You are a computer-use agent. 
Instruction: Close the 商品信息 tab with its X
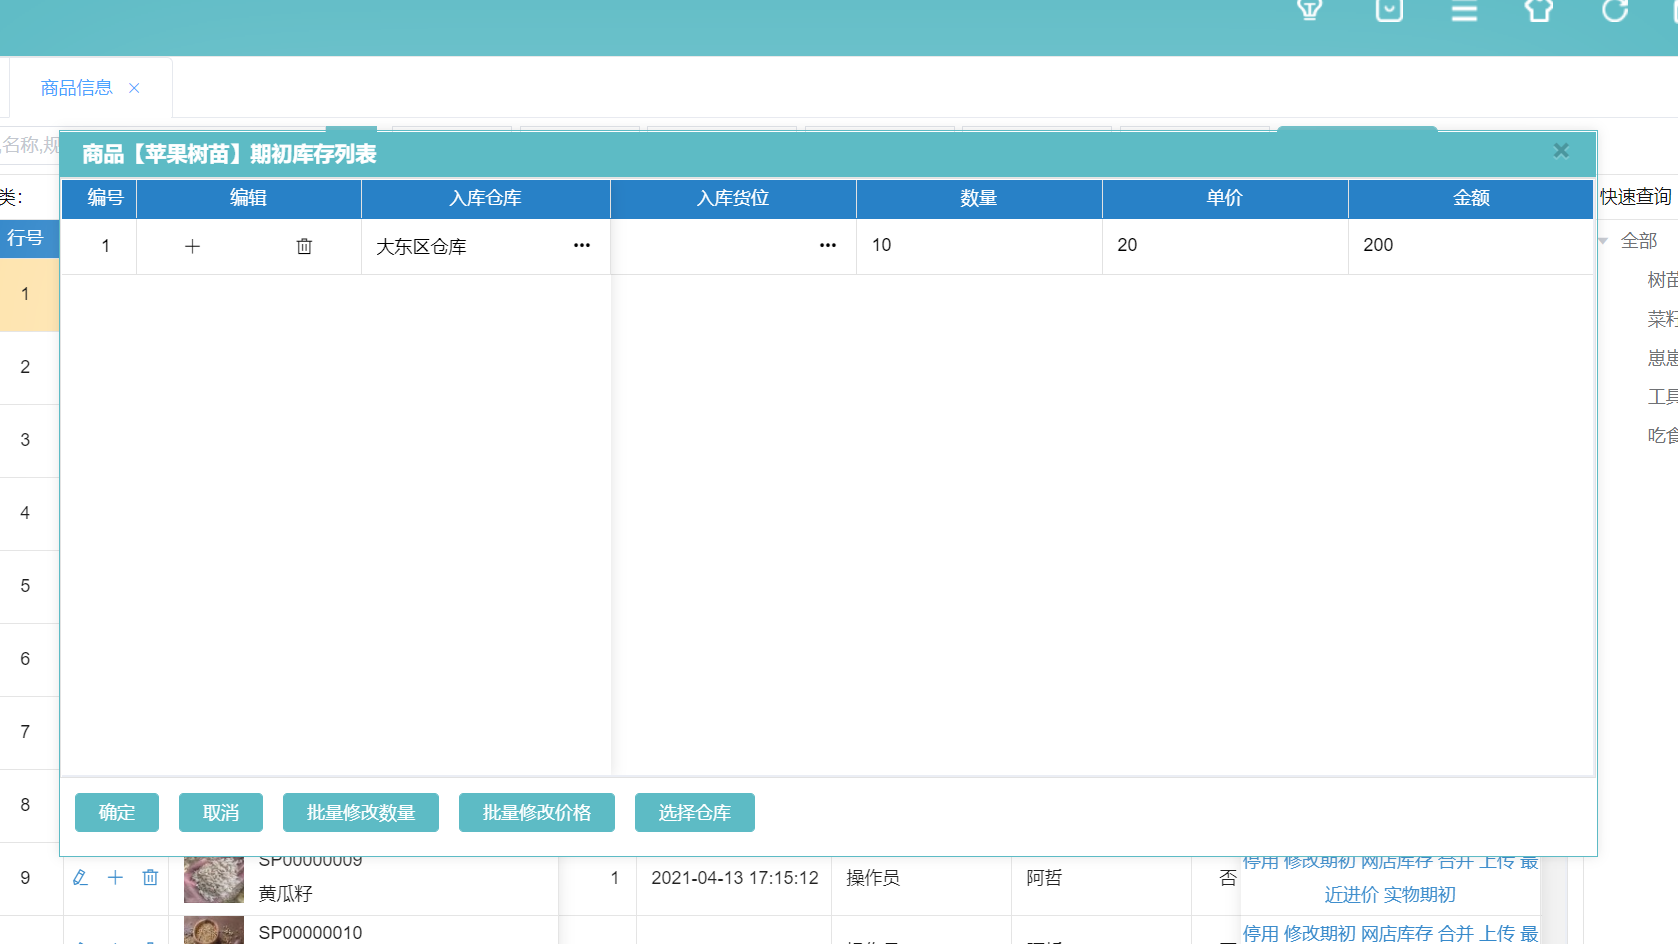pos(134,88)
